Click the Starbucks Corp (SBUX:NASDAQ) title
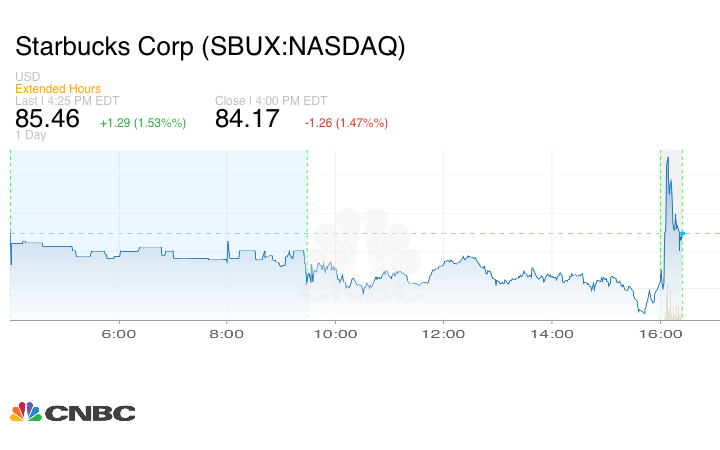720x450 pixels. click(x=210, y=47)
